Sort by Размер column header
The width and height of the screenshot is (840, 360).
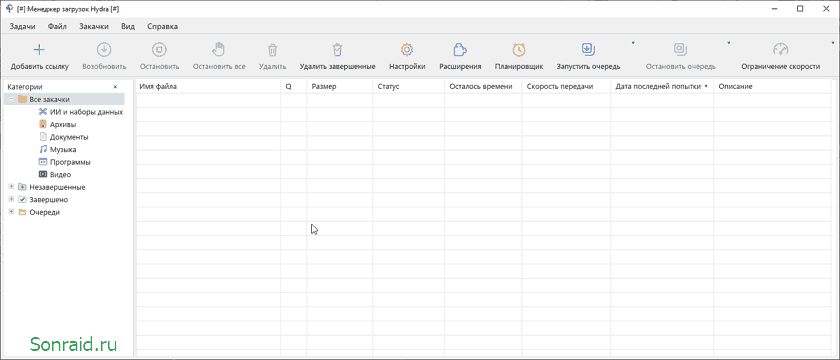pos(340,86)
